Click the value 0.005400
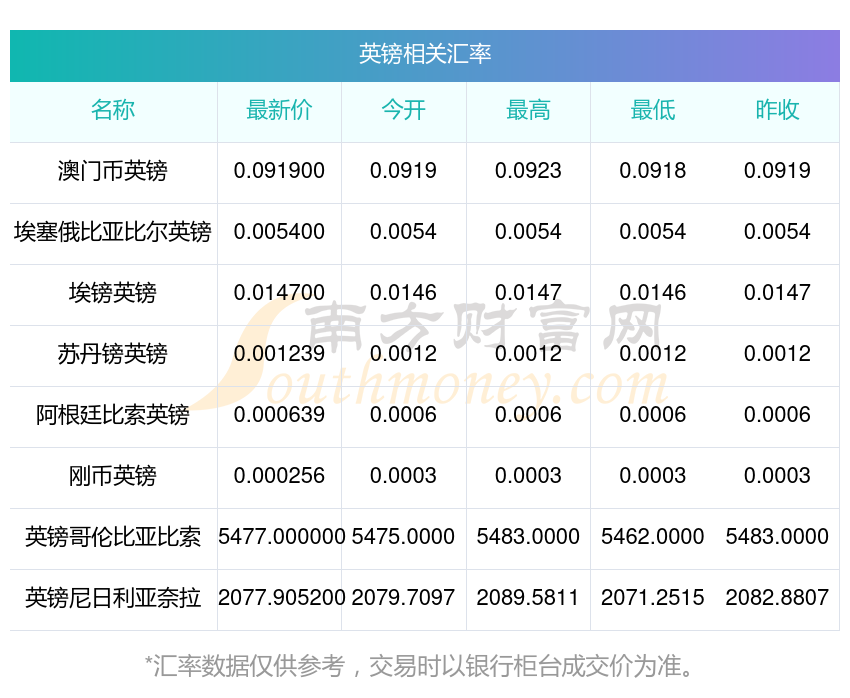Screen dimensions: 850x698 pyautogui.click(x=279, y=232)
